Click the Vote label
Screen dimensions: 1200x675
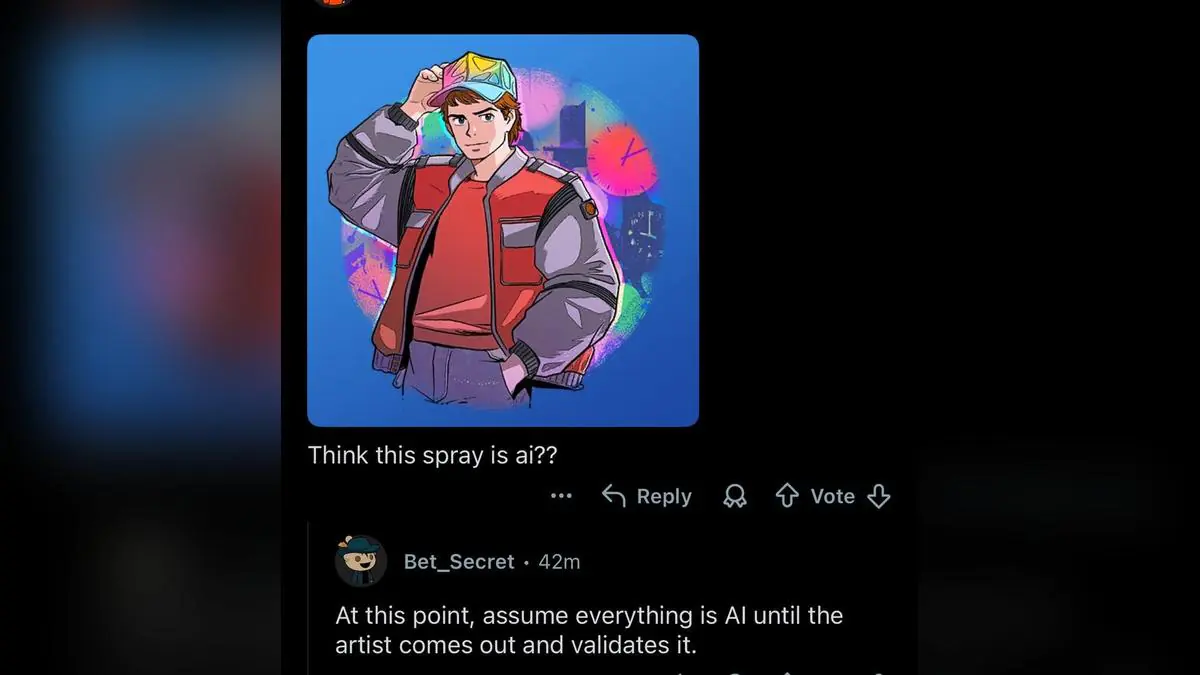click(x=833, y=495)
